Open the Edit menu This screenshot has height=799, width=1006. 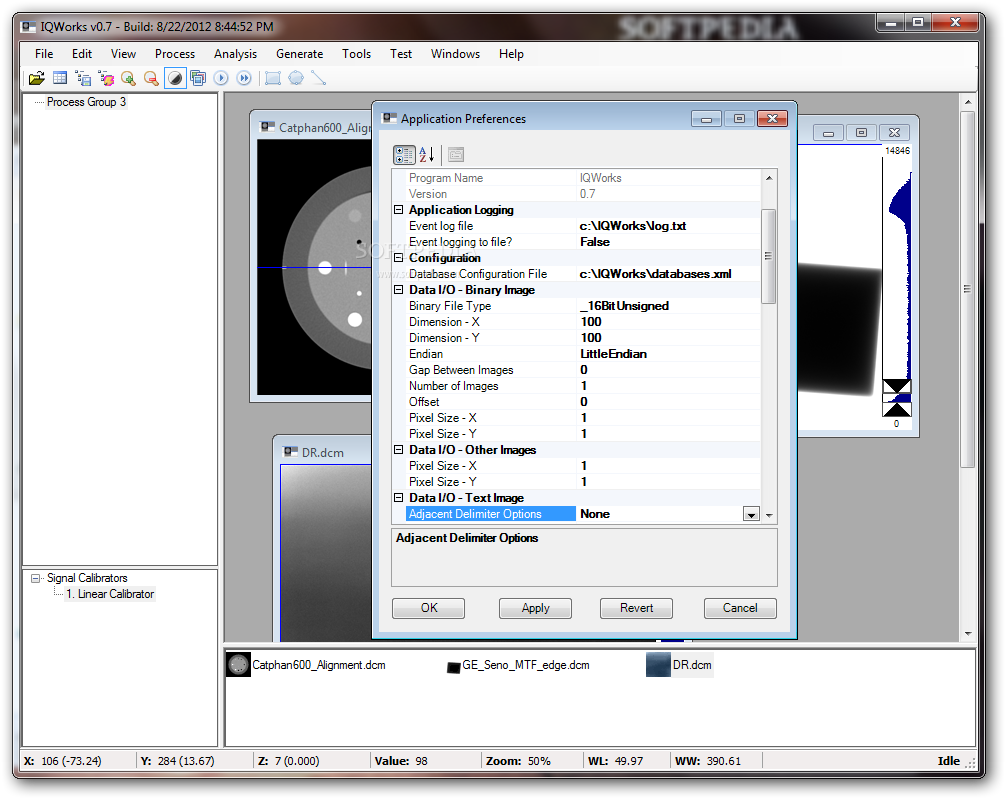point(81,54)
